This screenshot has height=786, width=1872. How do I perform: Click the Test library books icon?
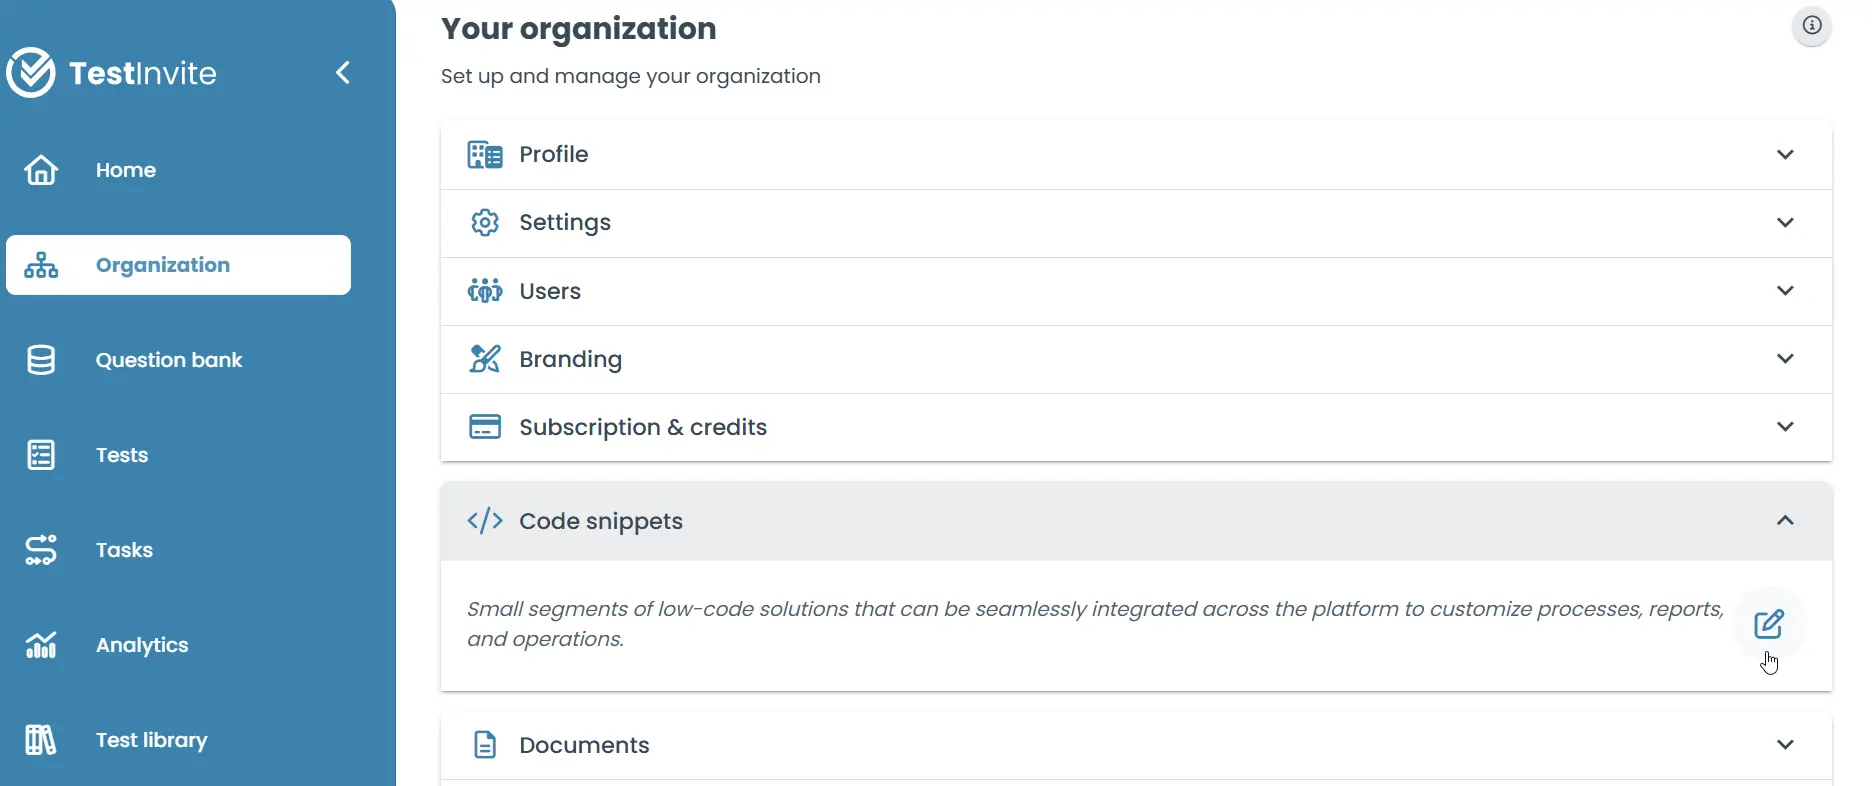[41, 740]
